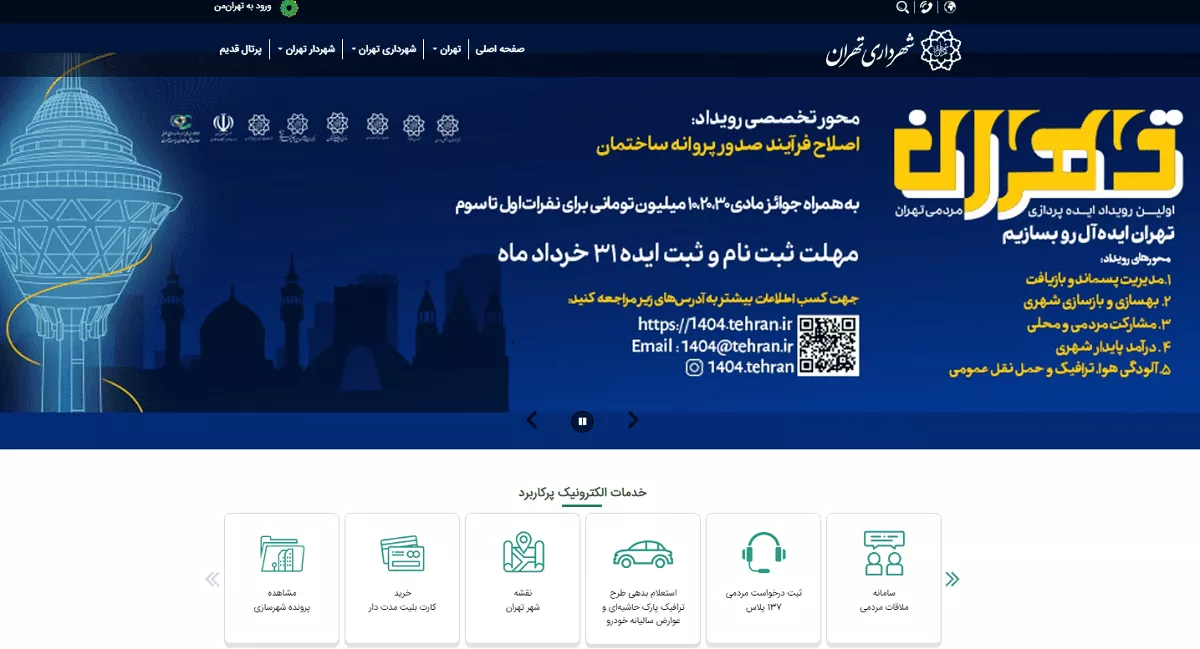Advance to the next banner slide arrow
This screenshot has width=1200, height=649.
pos(633,420)
